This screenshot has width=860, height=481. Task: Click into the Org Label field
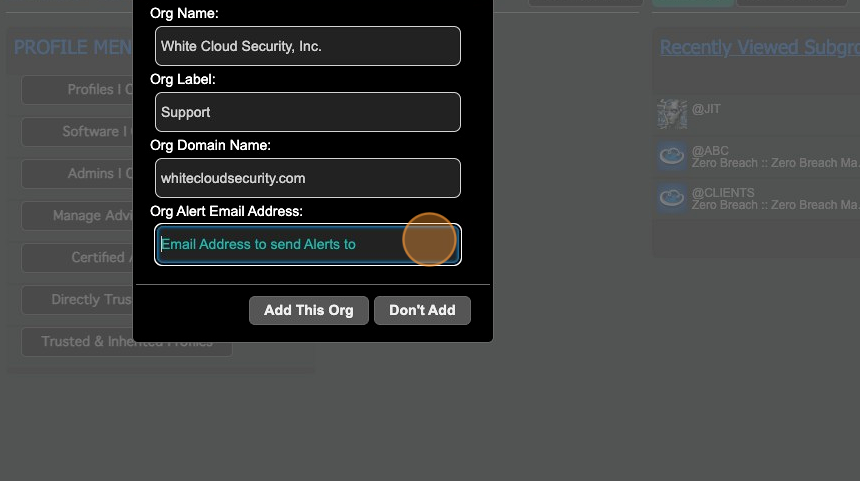tap(308, 112)
